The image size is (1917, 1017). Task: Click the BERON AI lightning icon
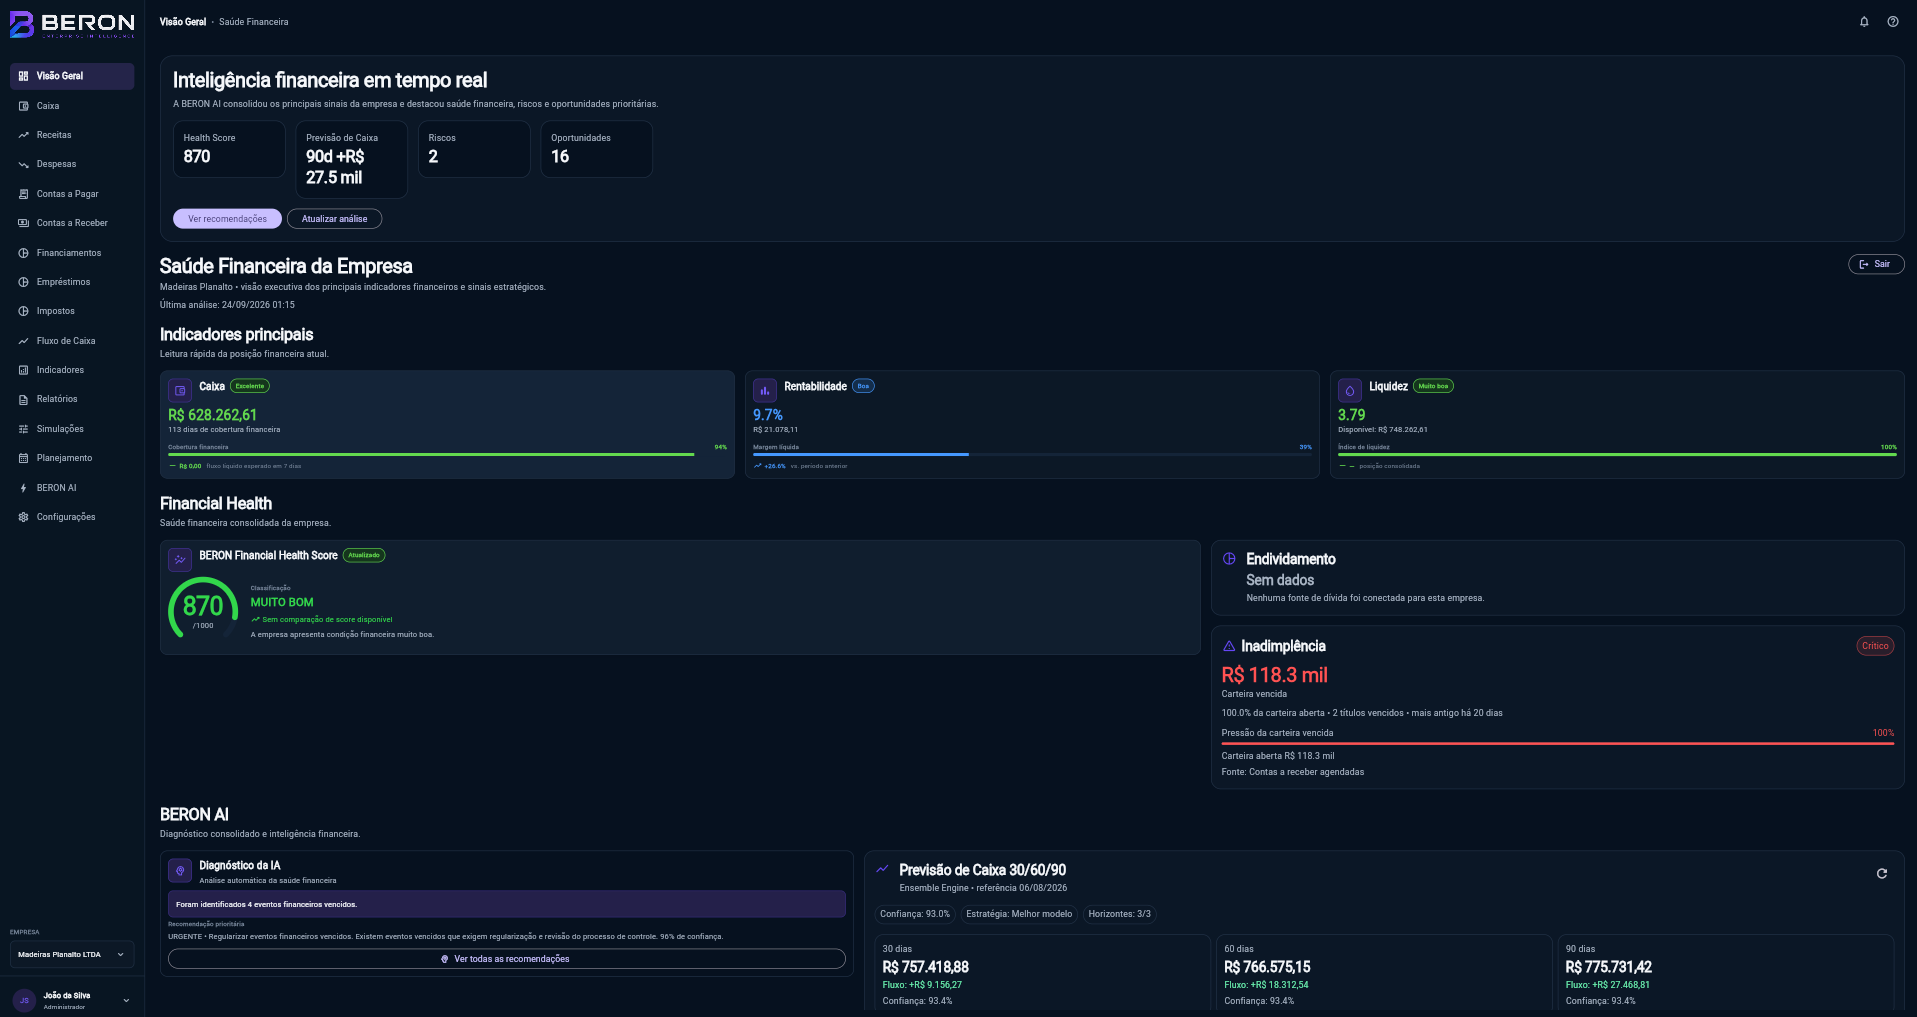pos(23,488)
